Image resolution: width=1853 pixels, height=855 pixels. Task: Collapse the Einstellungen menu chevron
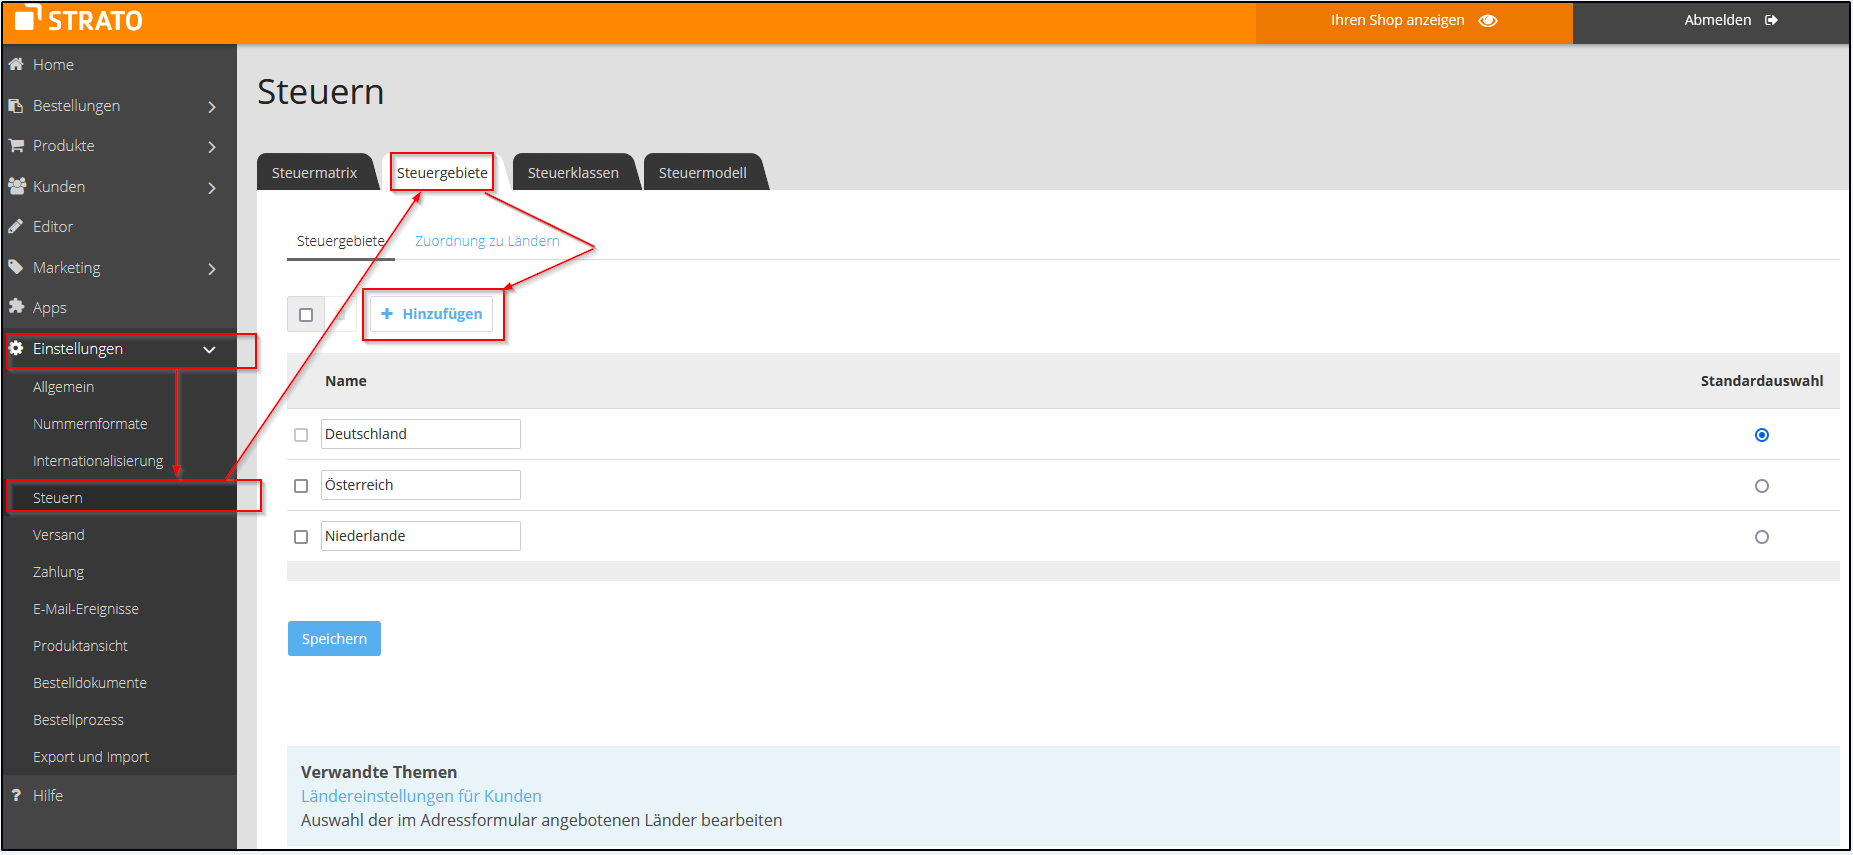209,350
